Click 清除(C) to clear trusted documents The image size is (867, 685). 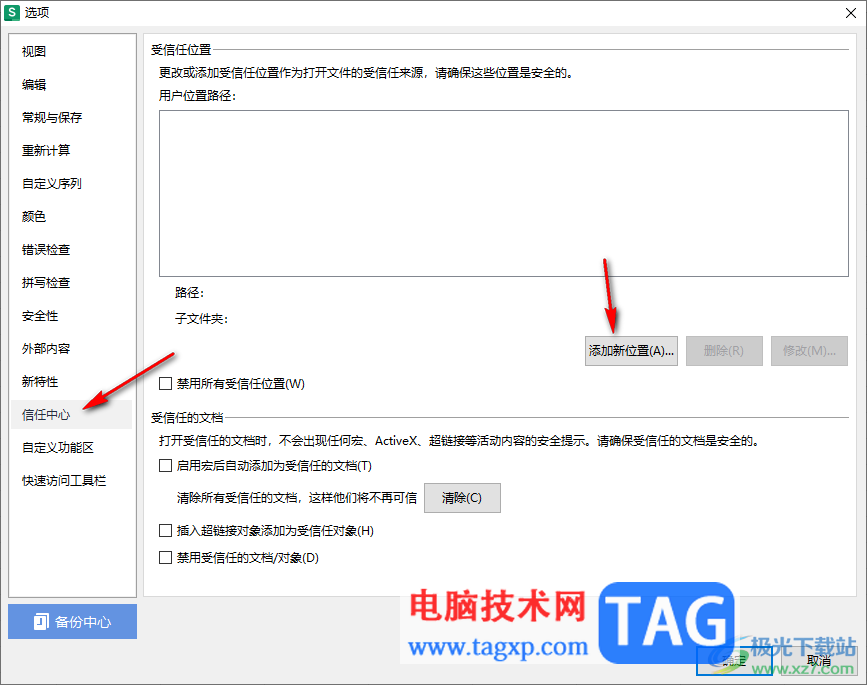(x=462, y=498)
